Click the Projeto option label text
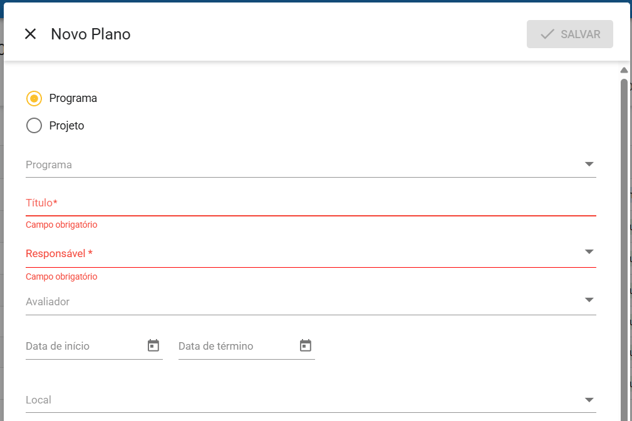 (67, 126)
